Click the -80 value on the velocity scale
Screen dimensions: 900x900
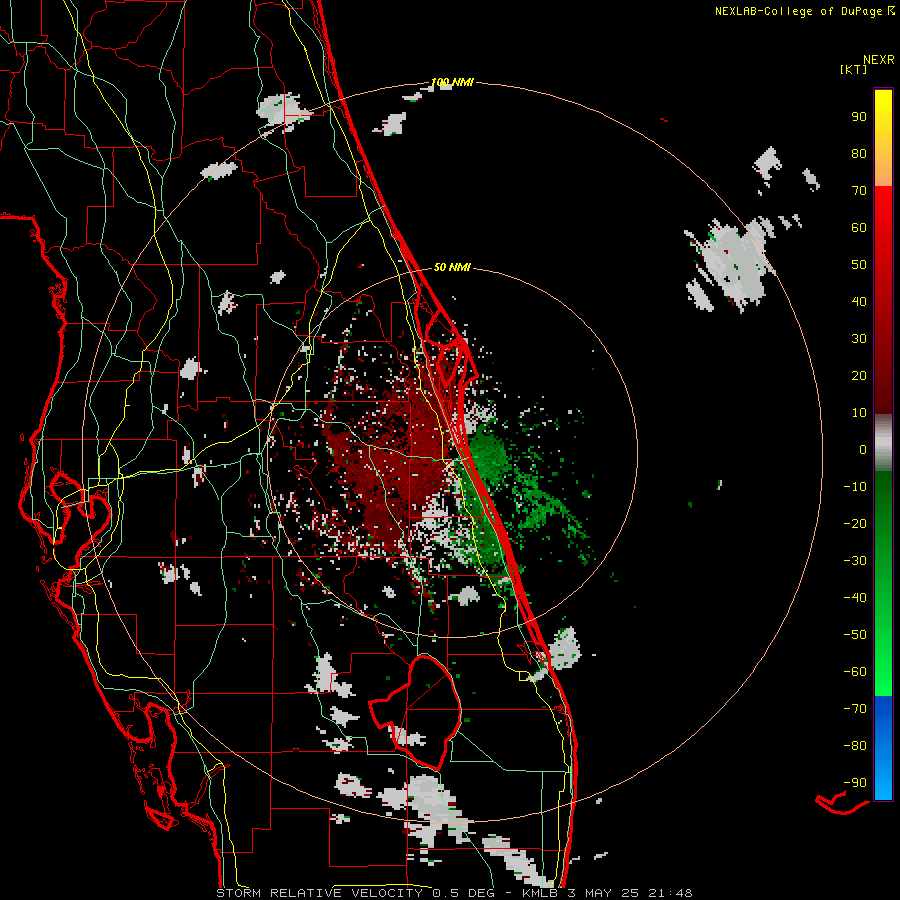[x=855, y=746]
